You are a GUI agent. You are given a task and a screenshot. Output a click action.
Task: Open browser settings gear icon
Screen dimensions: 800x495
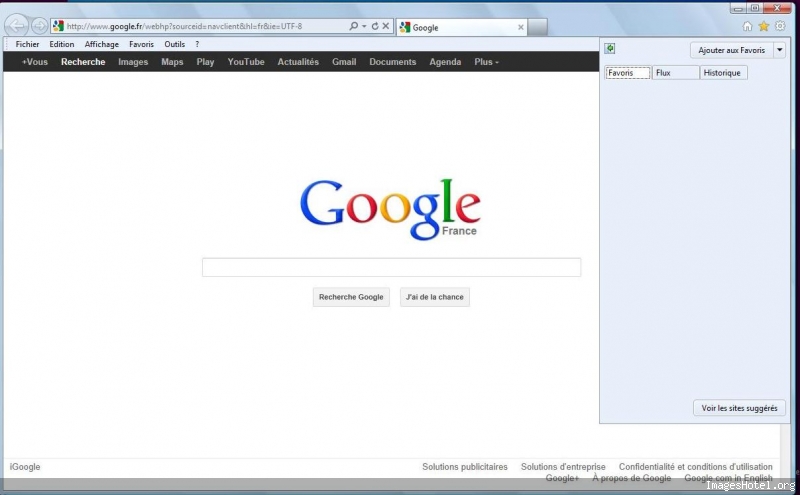tap(780, 26)
